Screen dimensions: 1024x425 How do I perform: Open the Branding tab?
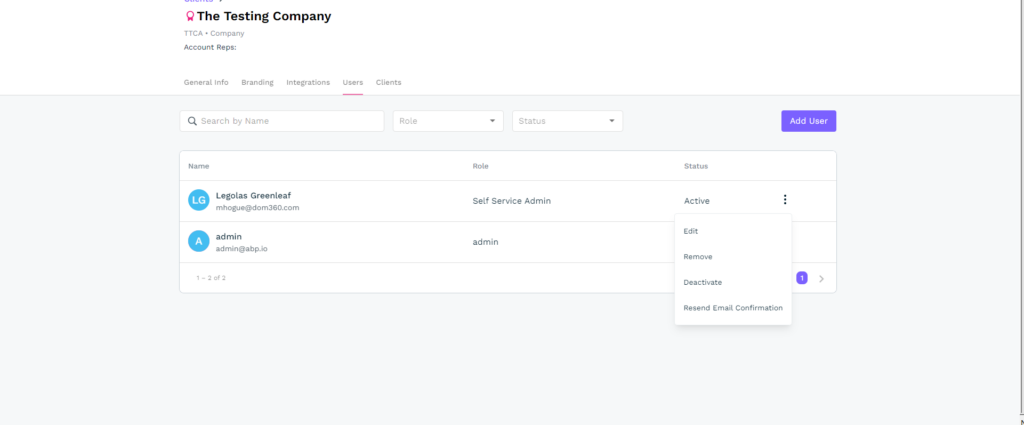(257, 82)
